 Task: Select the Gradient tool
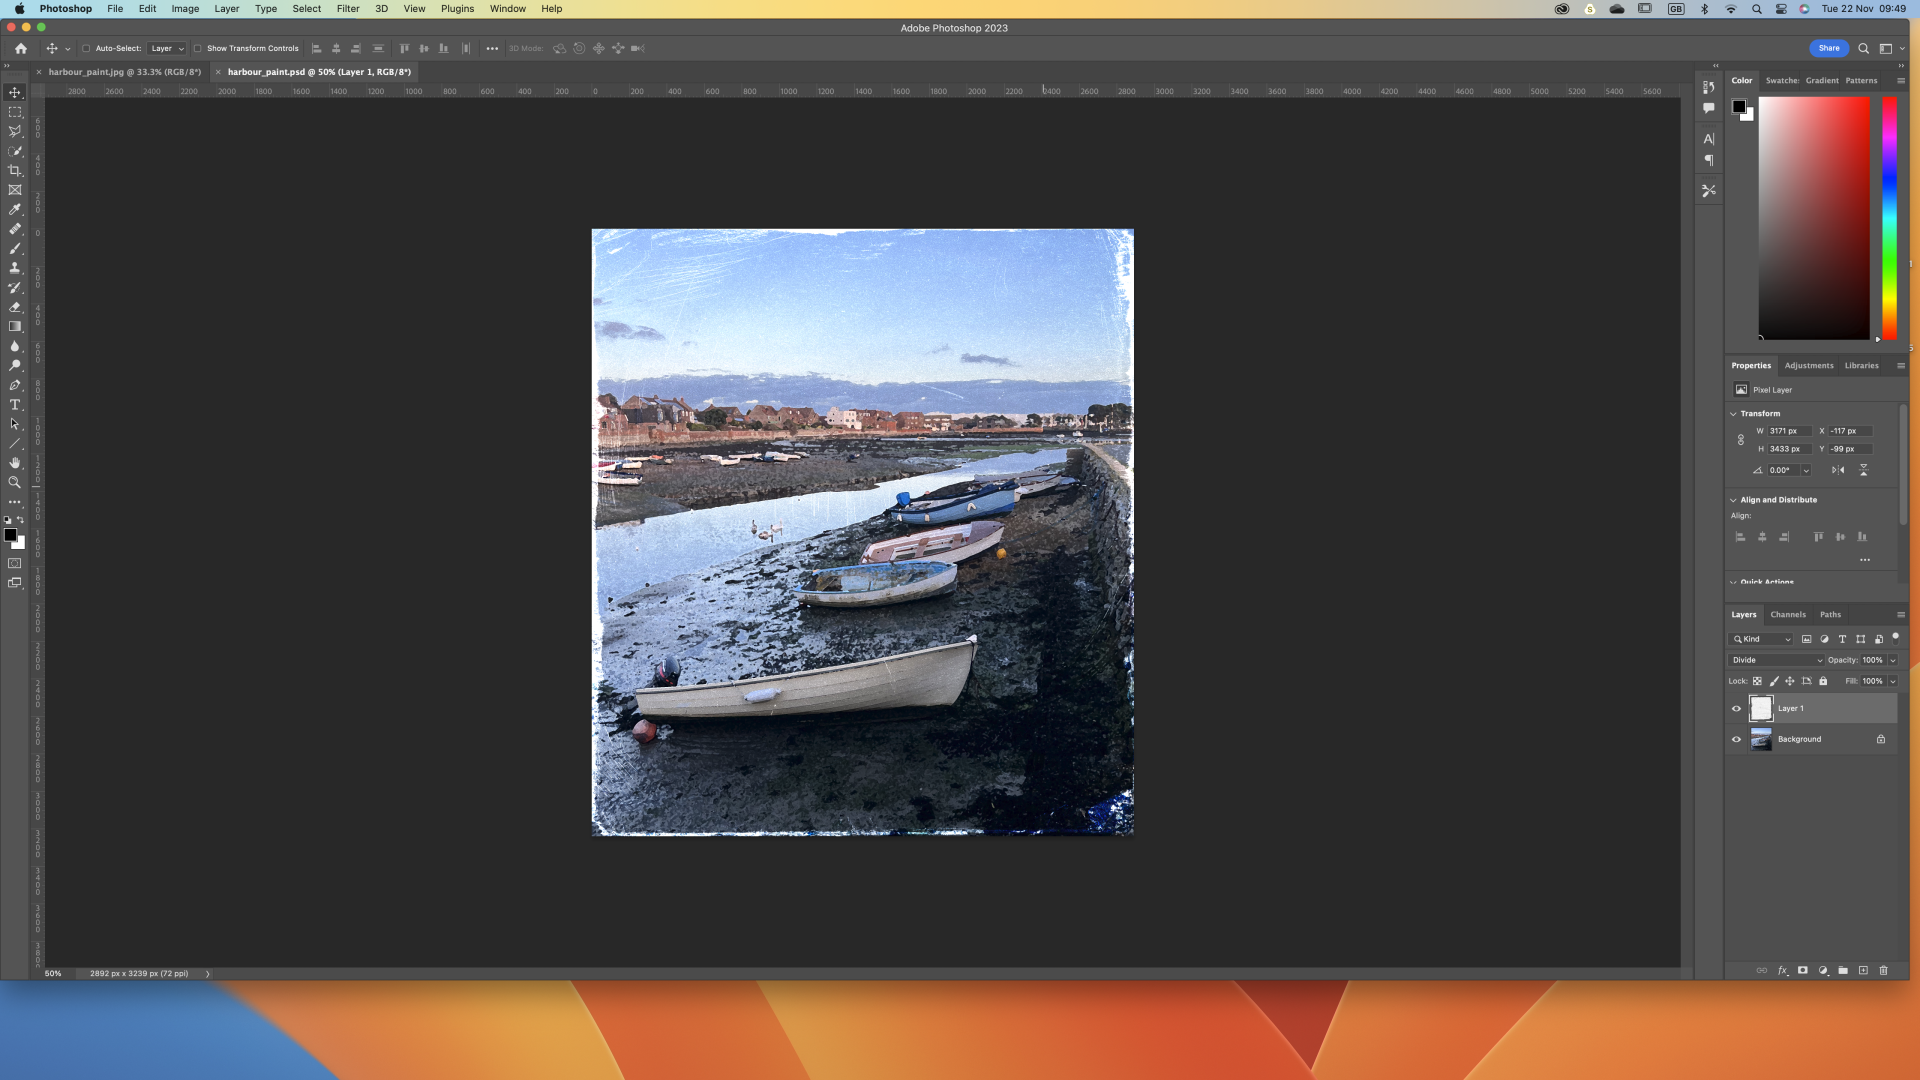15,327
